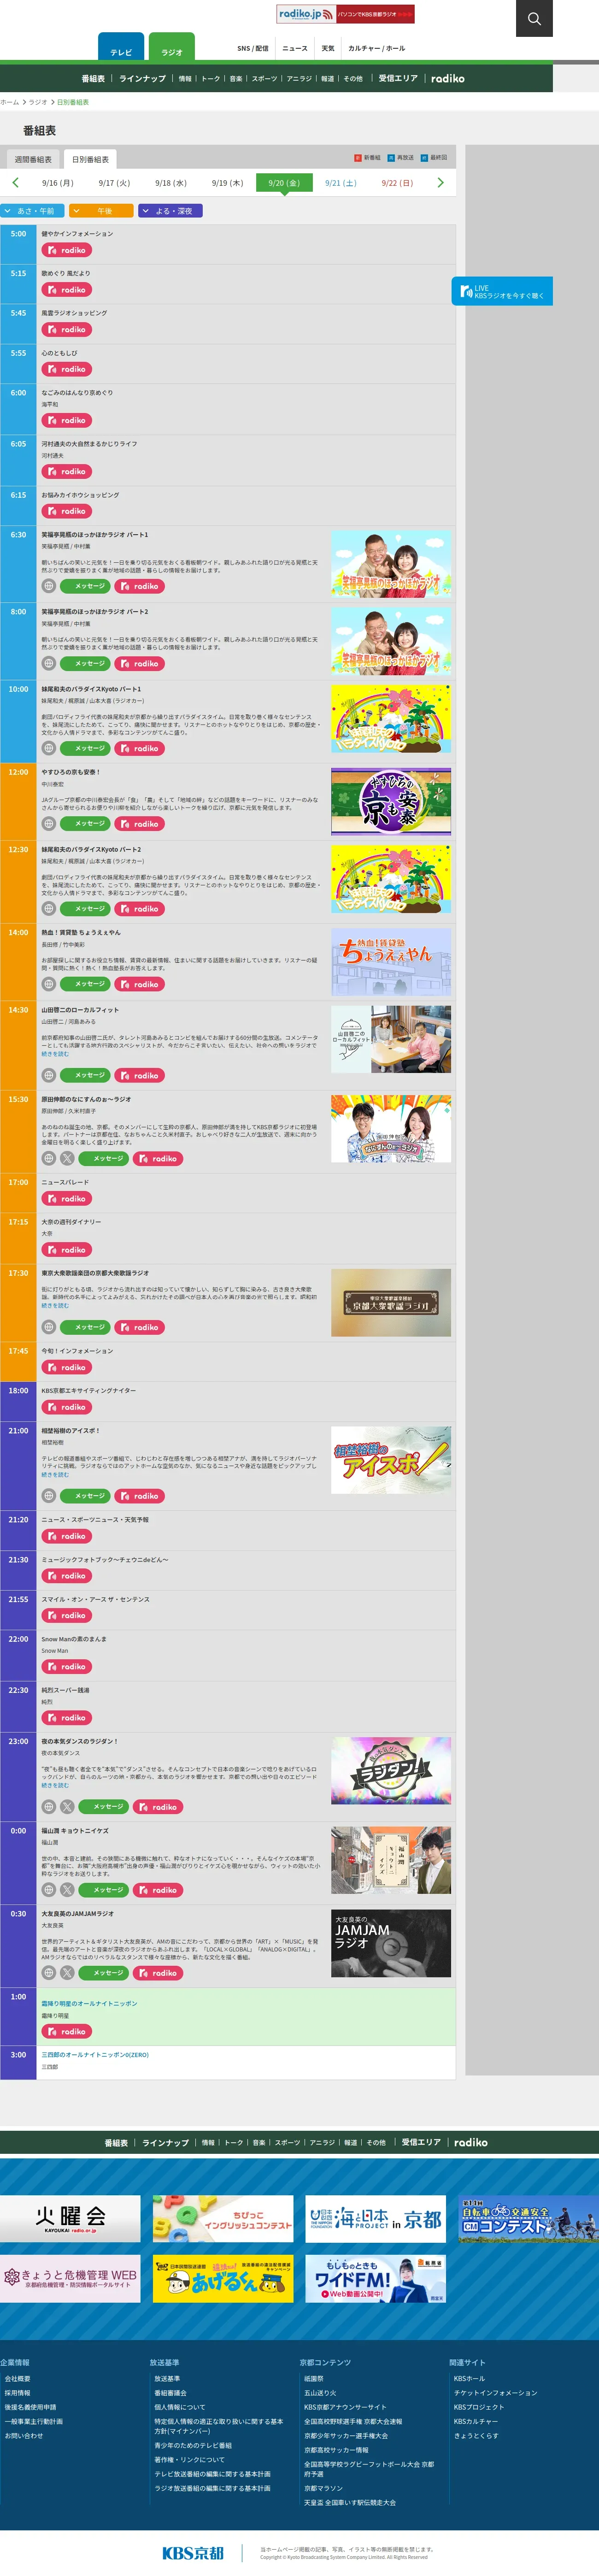
Task: Open radiko for 6:00 なごみのはんなり京めぐり
Action: 66,420
